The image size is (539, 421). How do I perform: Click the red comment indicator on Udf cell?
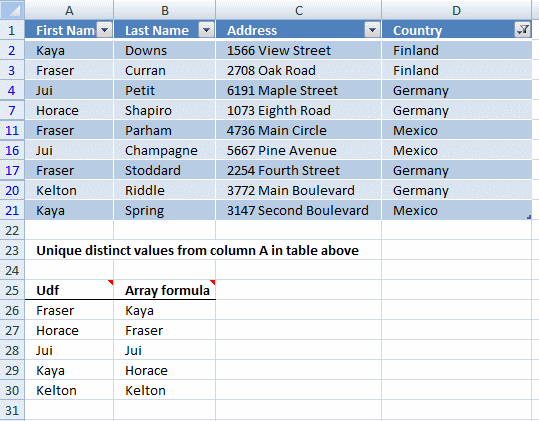tap(111, 282)
